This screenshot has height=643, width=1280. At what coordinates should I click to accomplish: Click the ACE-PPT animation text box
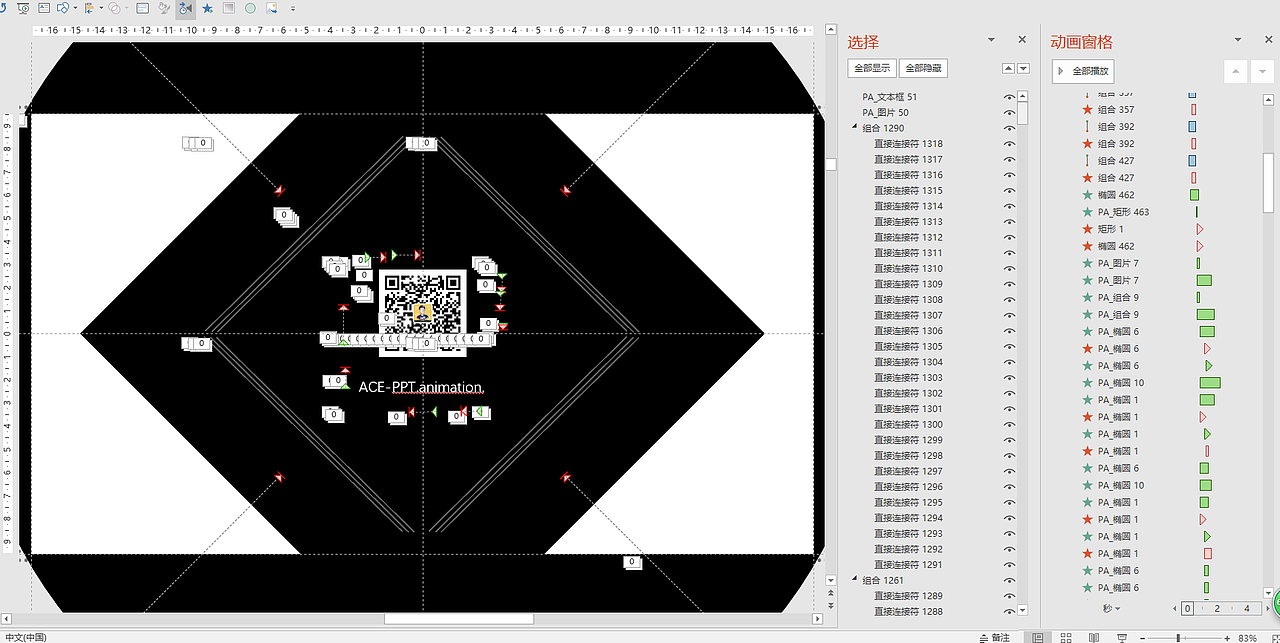tap(421, 387)
